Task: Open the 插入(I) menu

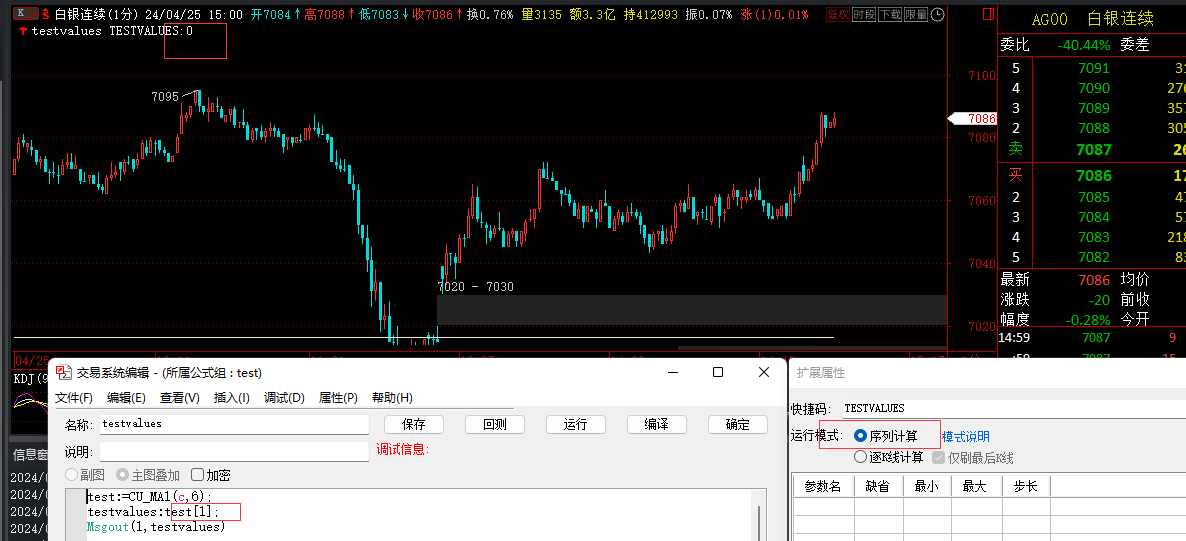Action: pyautogui.click(x=231, y=398)
